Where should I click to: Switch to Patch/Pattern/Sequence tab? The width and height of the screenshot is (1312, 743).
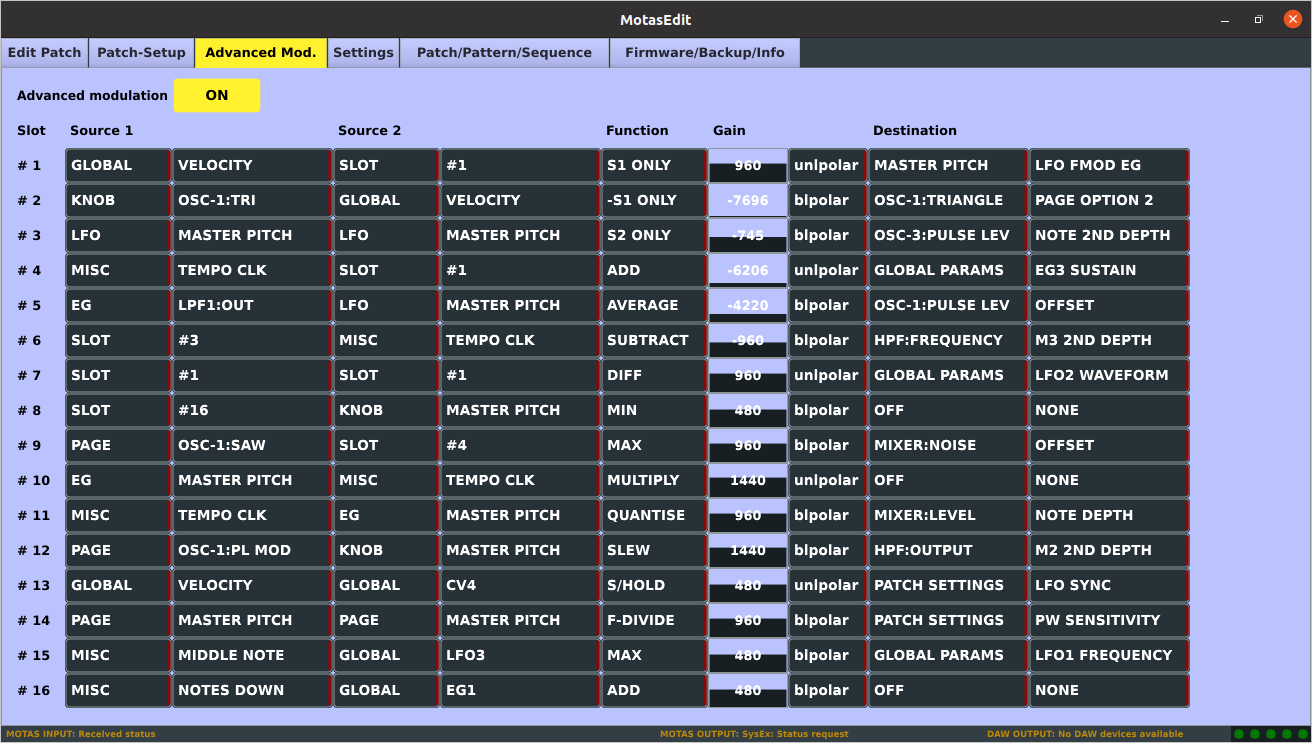tap(504, 53)
